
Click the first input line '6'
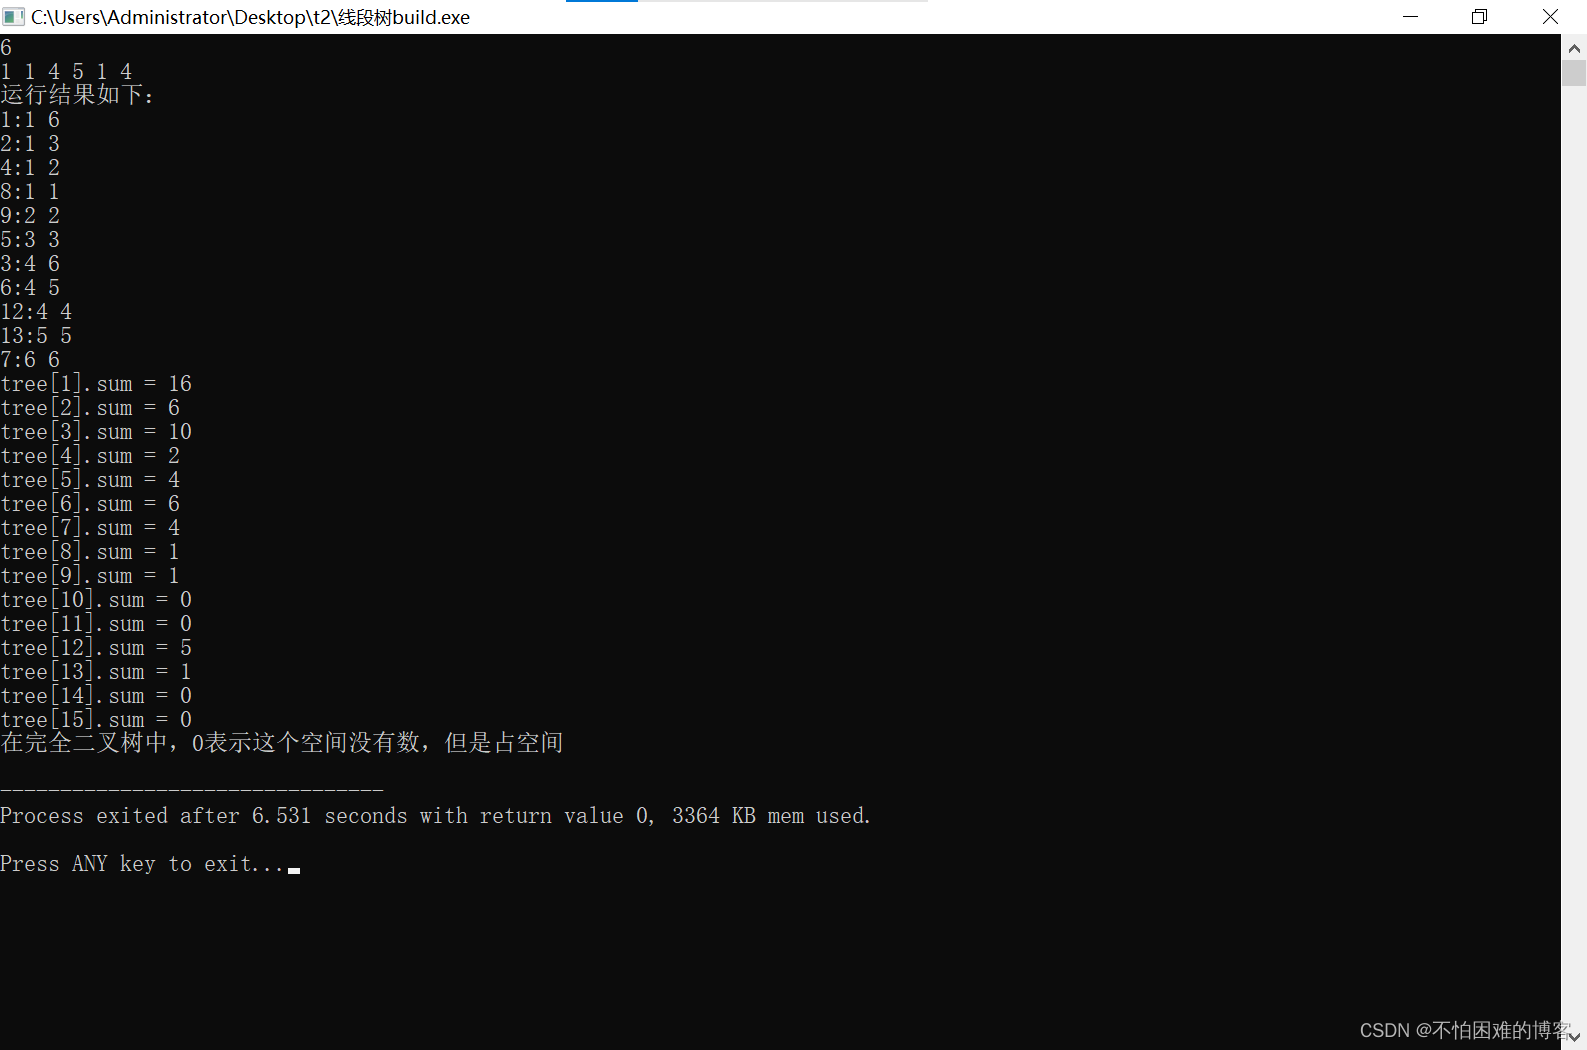click(6, 47)
